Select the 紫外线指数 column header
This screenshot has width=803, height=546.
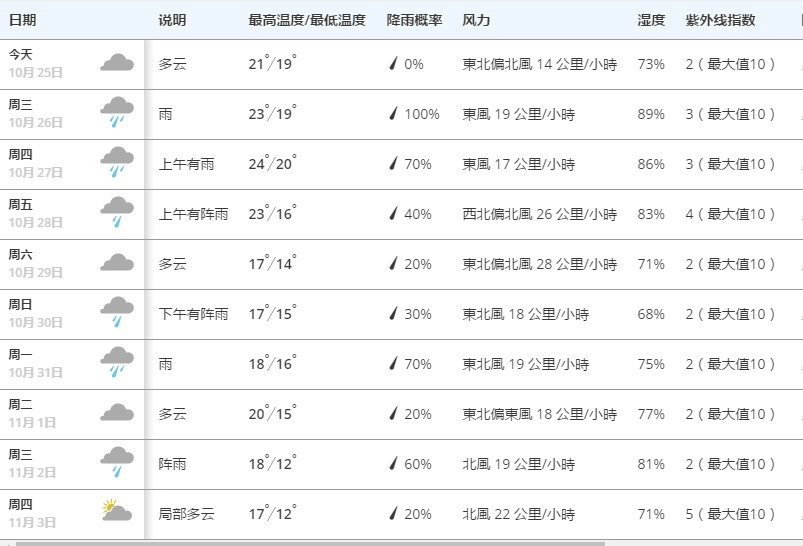[x=721, y=20]
